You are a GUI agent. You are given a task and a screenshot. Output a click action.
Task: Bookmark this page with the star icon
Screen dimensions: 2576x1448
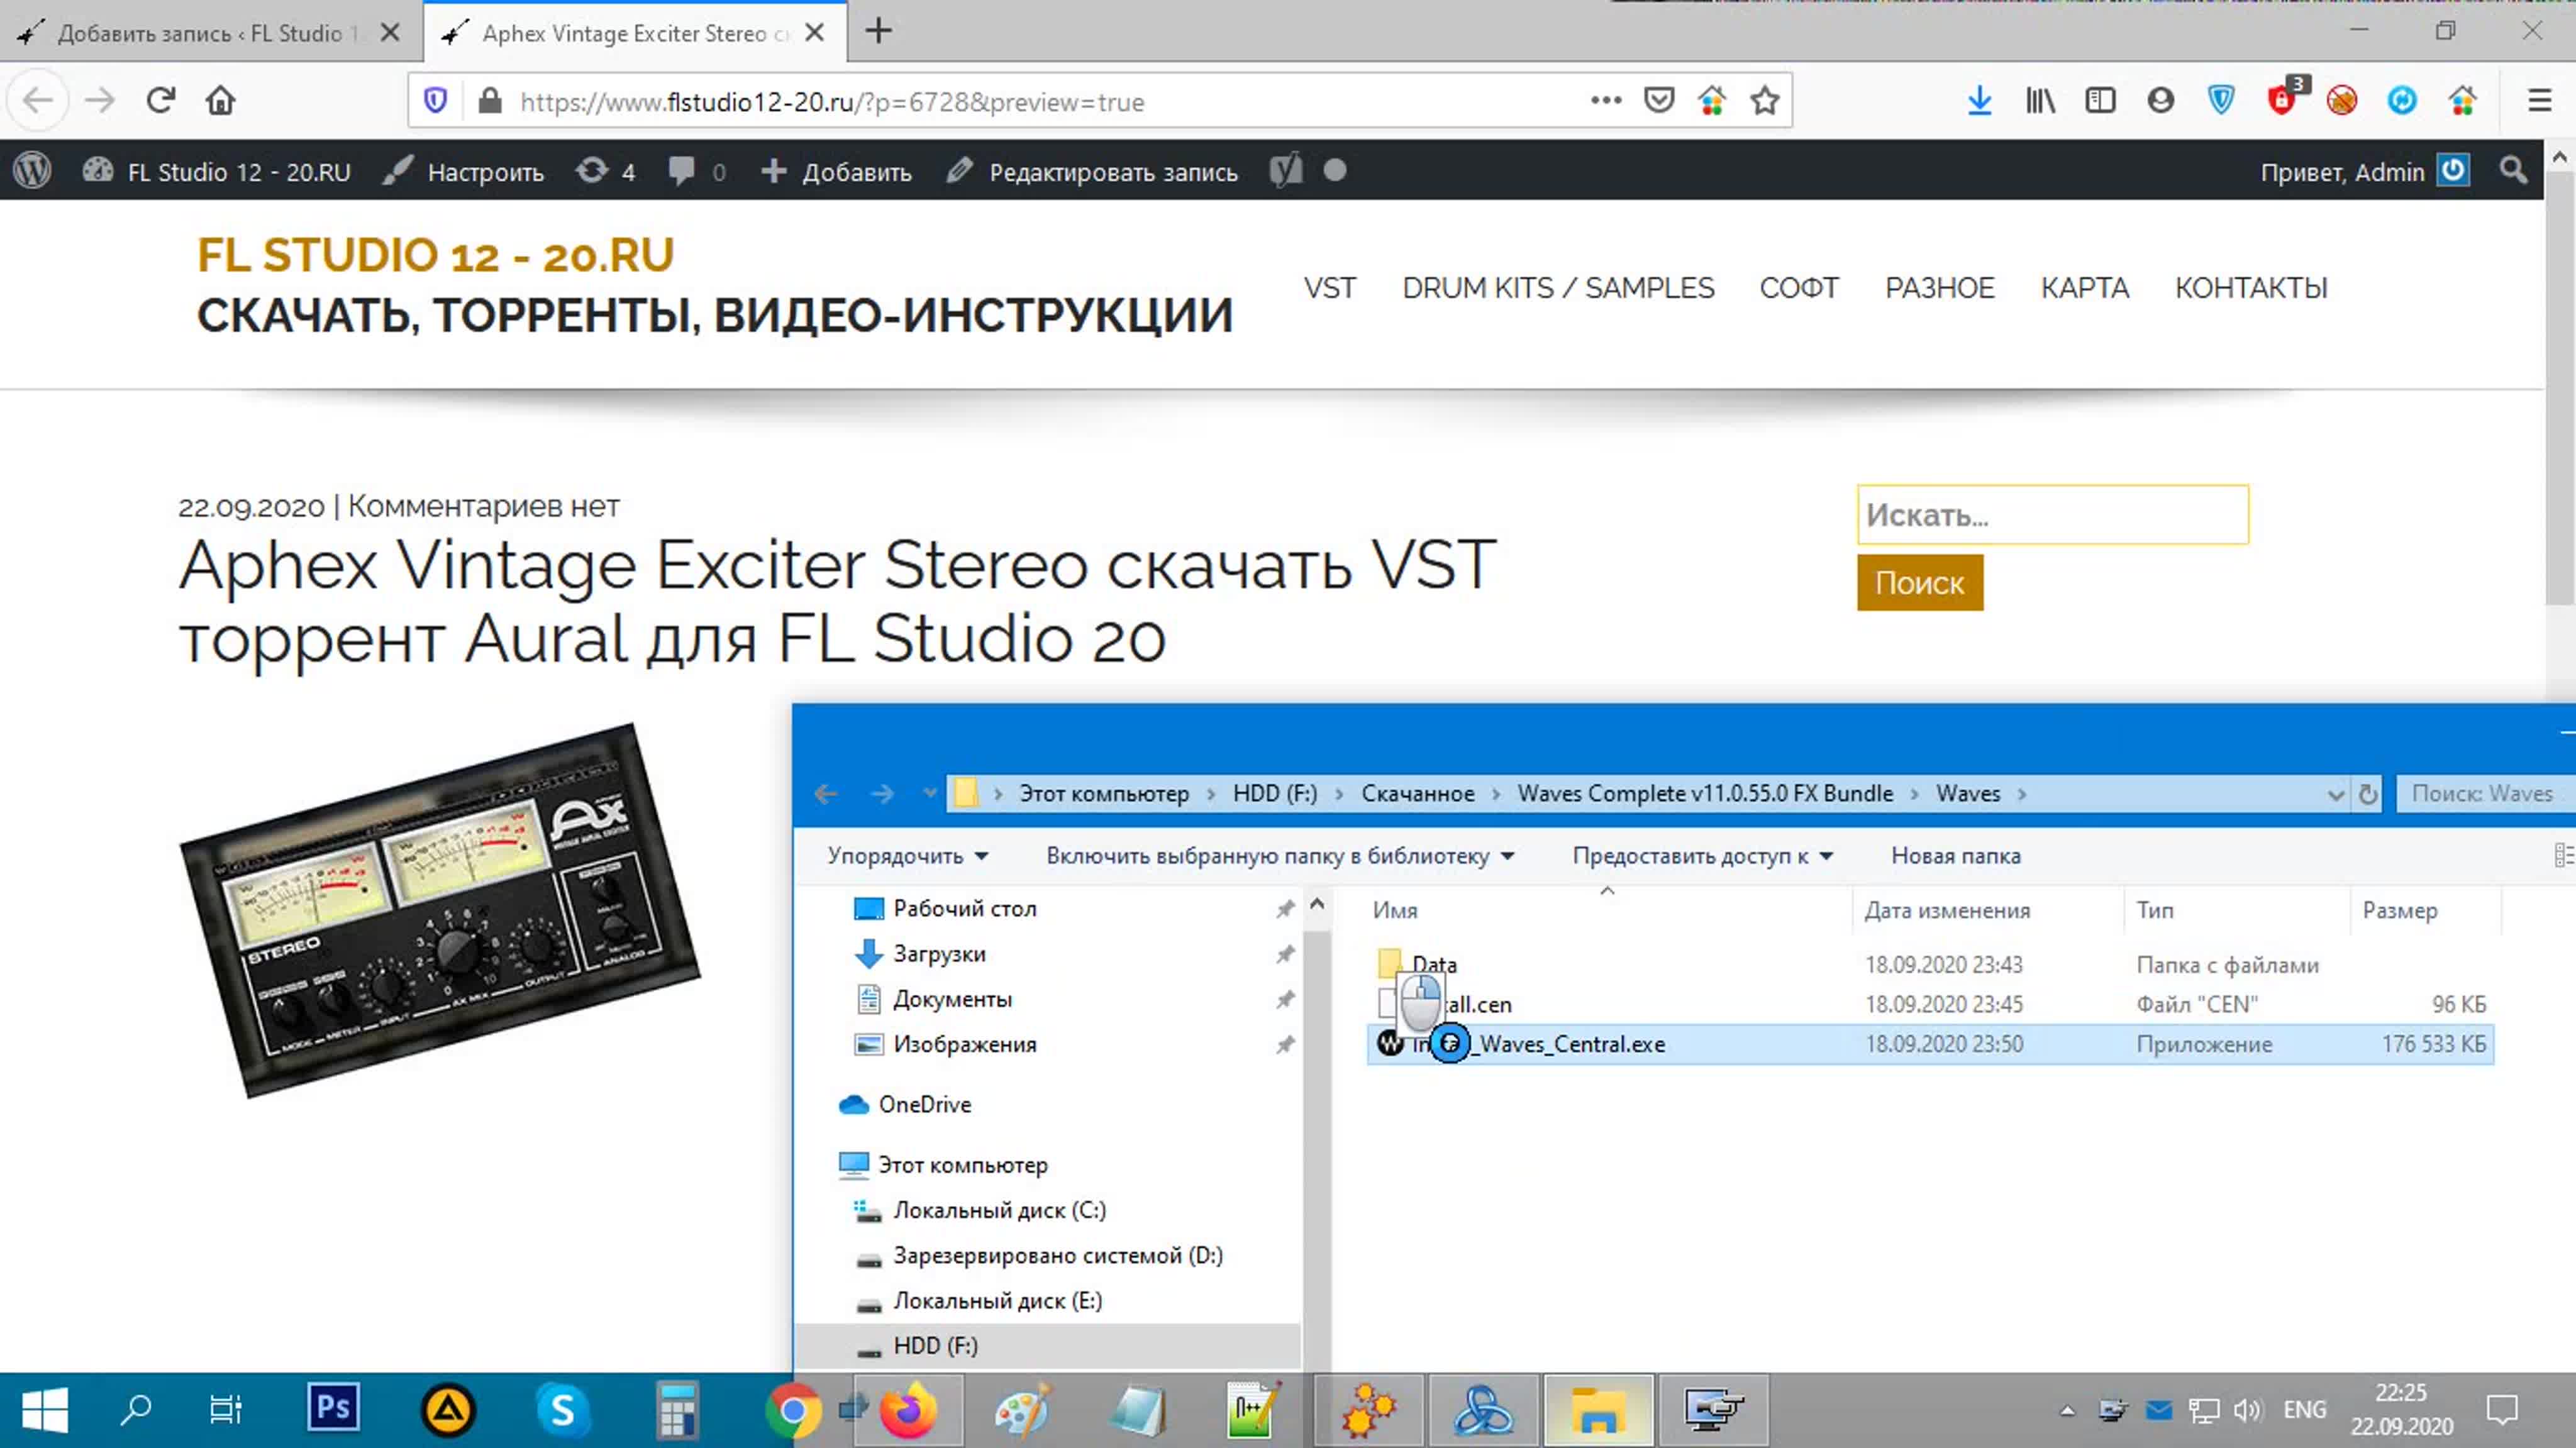(x=1765, y=100)
